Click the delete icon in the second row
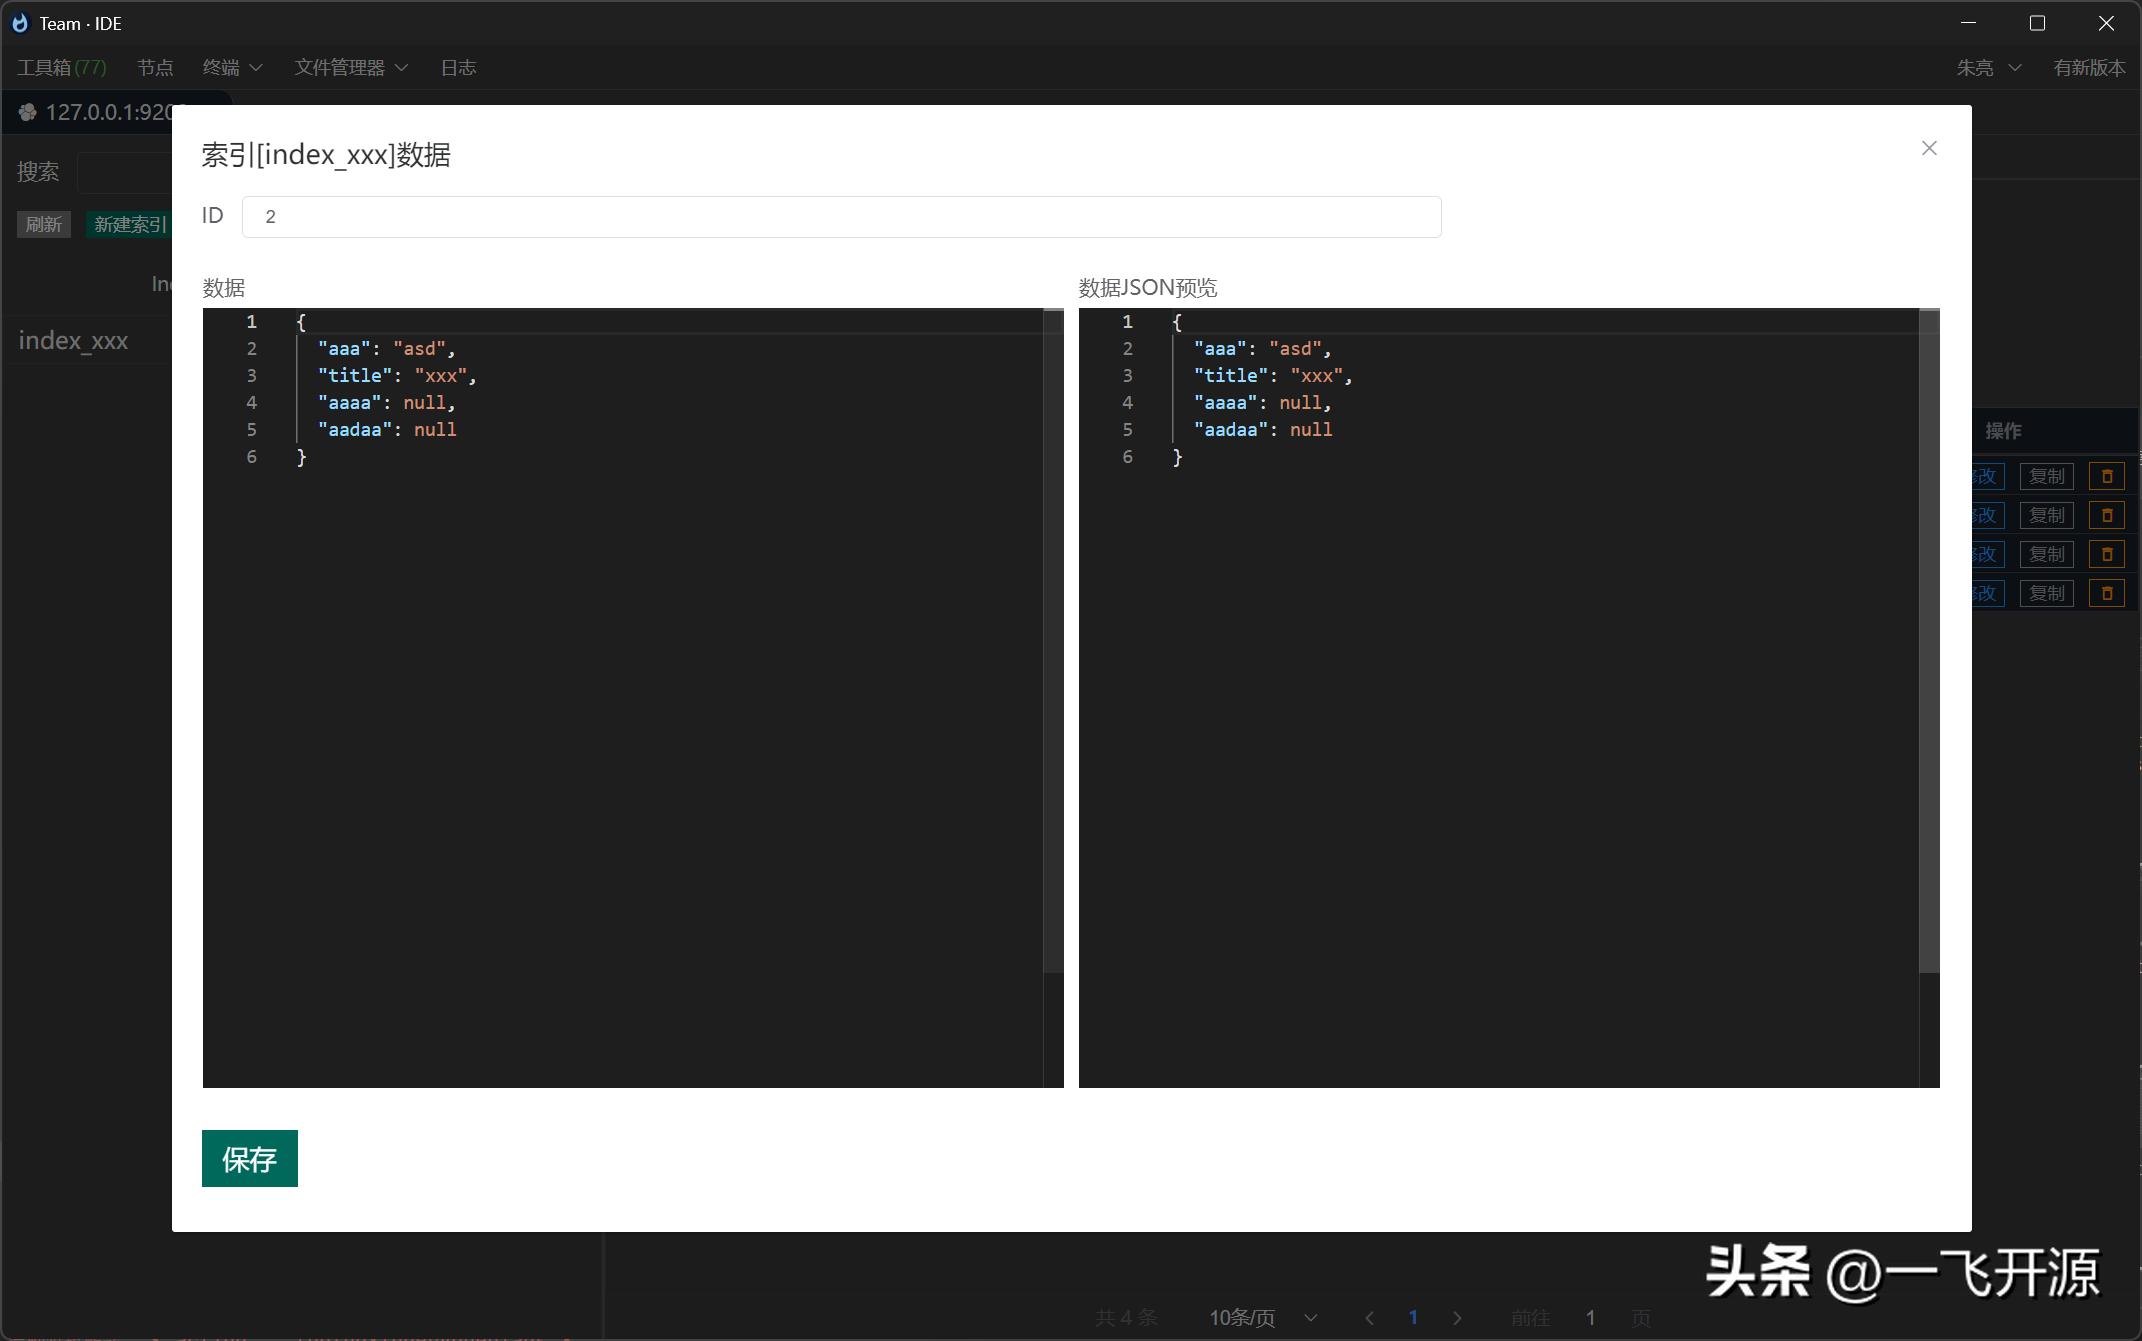The width and height of the screenshot is (2142, 1341). pyautogui.click(x=2106, y=515)
